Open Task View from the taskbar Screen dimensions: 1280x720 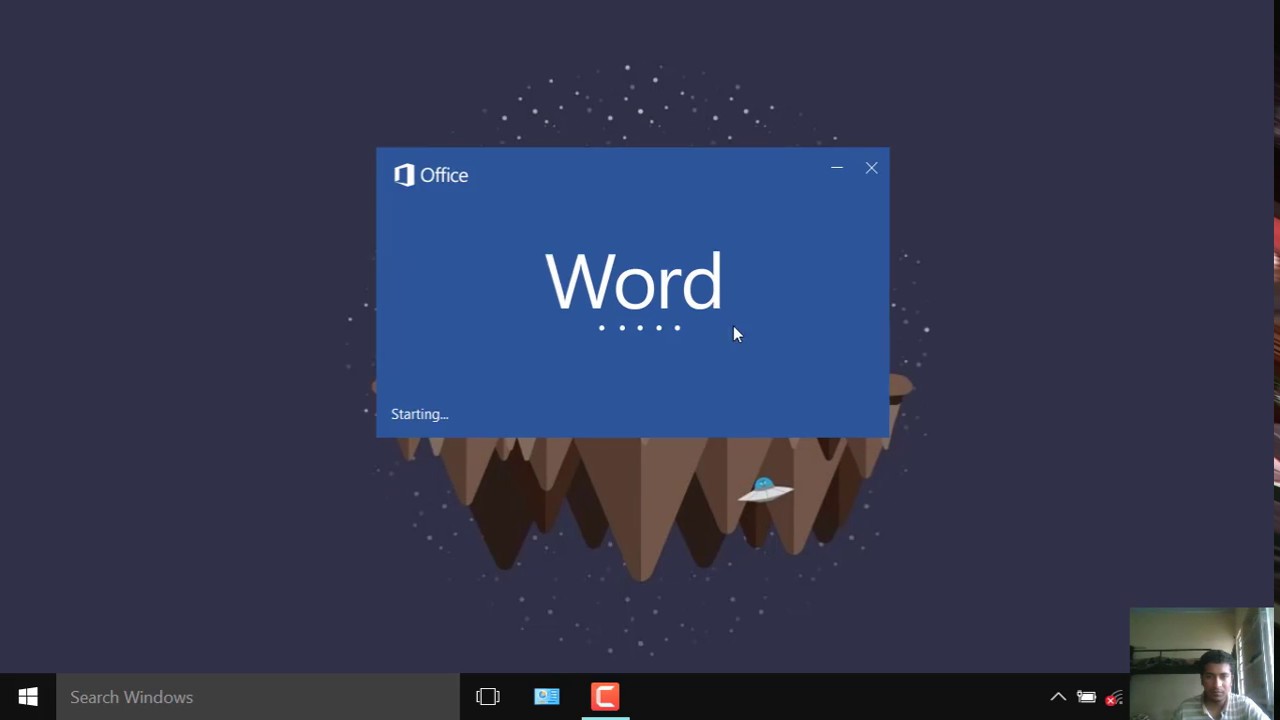click(488, 697)
